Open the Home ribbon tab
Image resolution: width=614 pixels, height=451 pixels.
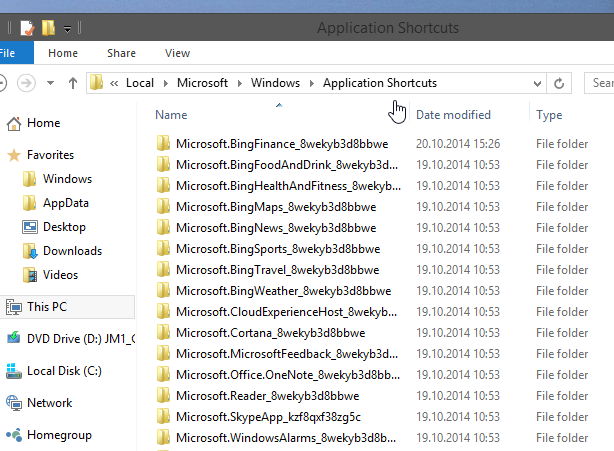[63, 53]
